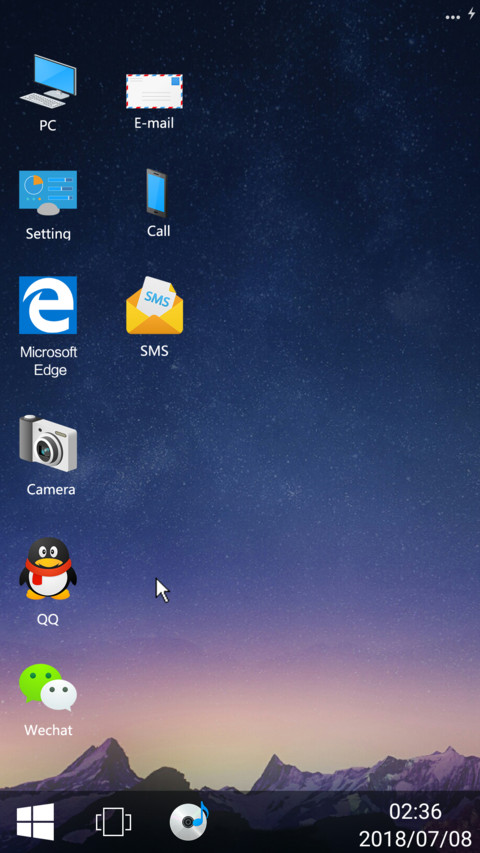The image size is (480, 853).
Task: Open the PC desktop icon
Action: coord(48,81)
